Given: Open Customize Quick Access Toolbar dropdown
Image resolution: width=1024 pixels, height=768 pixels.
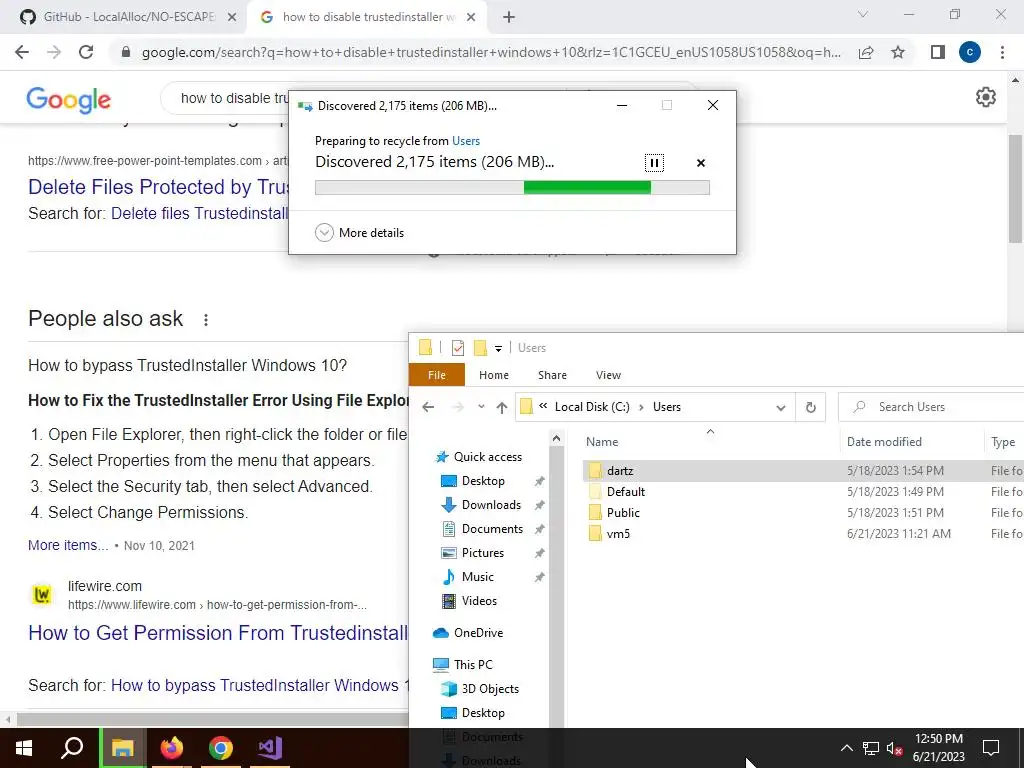Looking at the screenshot, I should 498,348.
